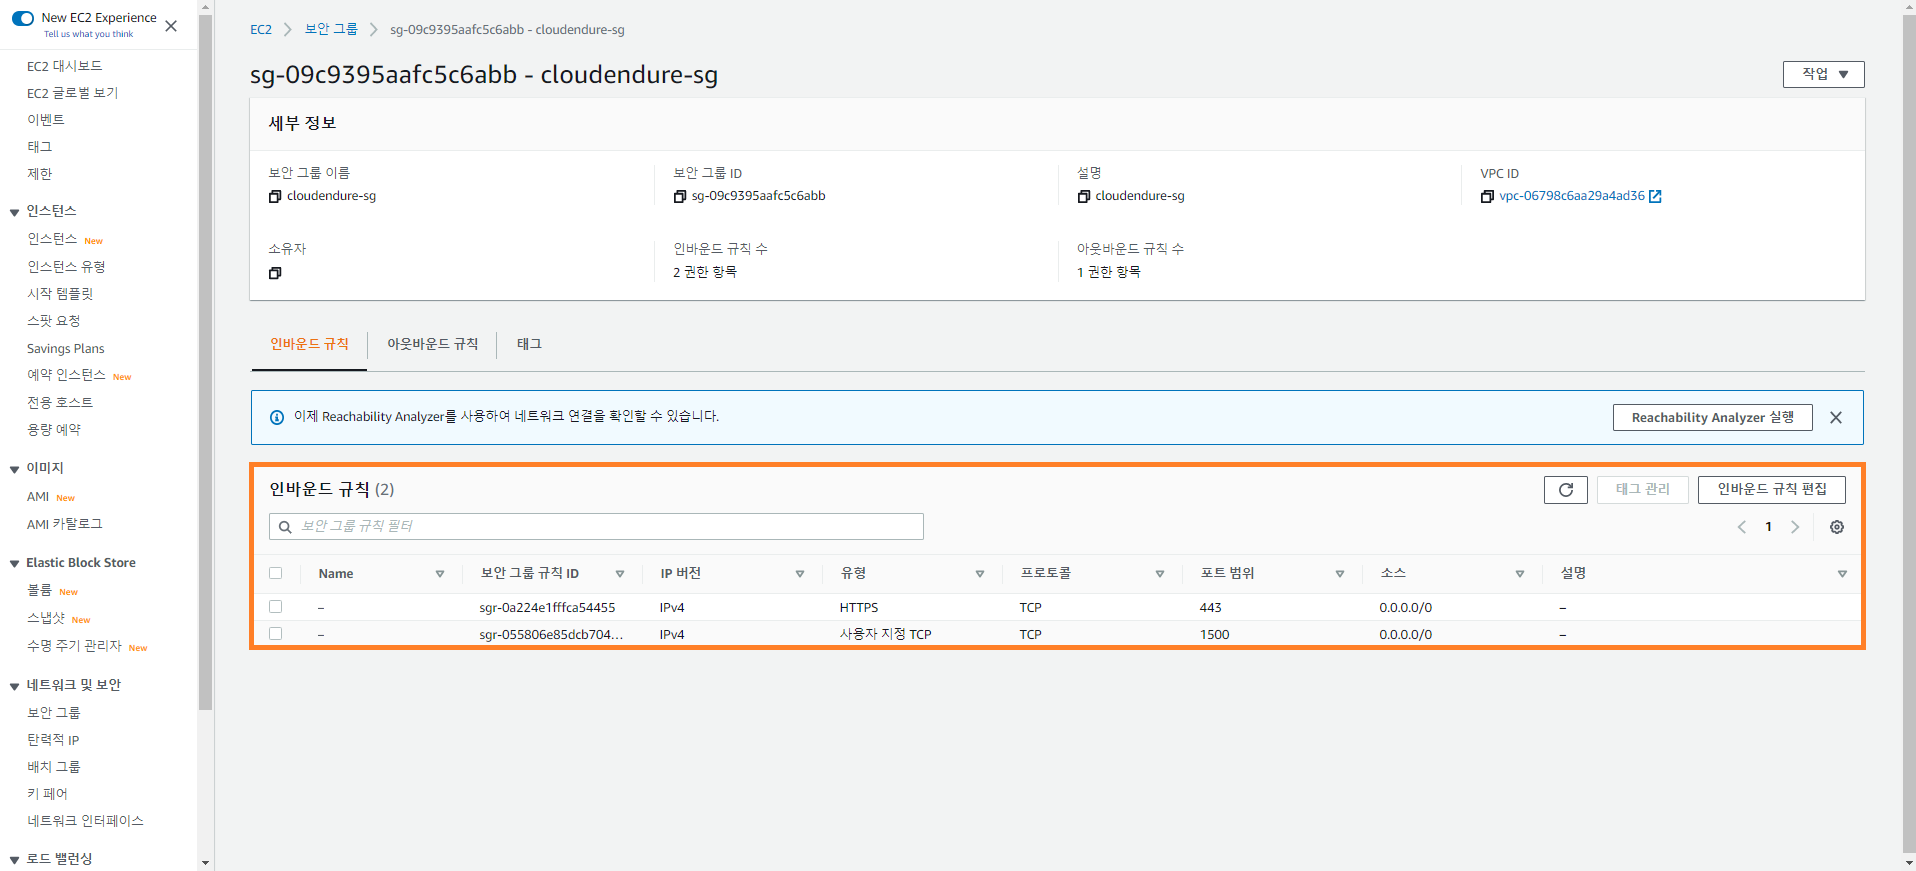This screenshot has width=1916, height=871.
Task: Go to previous page of inbound rules
Action: coord(1742,527)
